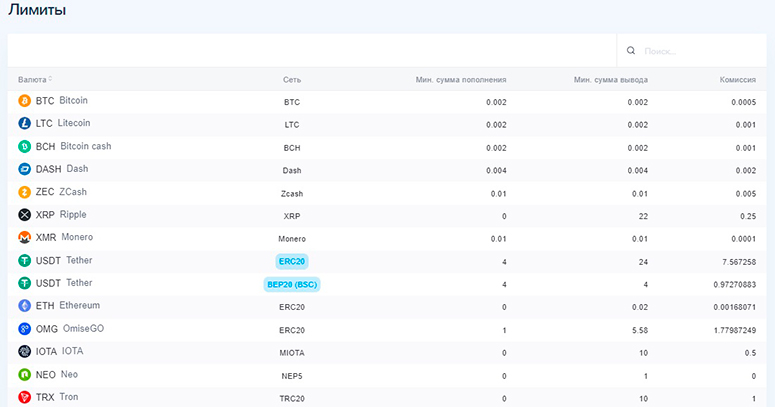The image size is (775, 407).
Task: Click the 0.25 Ripple commission value
Action: pos(748,217)
